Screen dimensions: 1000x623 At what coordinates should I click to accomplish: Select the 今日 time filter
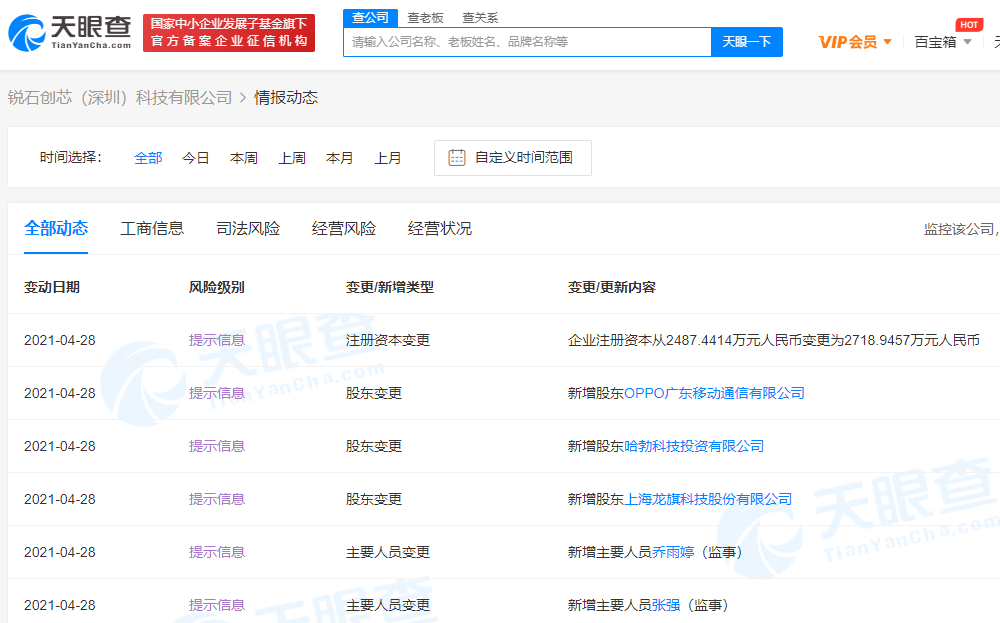(x=196, y=158)
